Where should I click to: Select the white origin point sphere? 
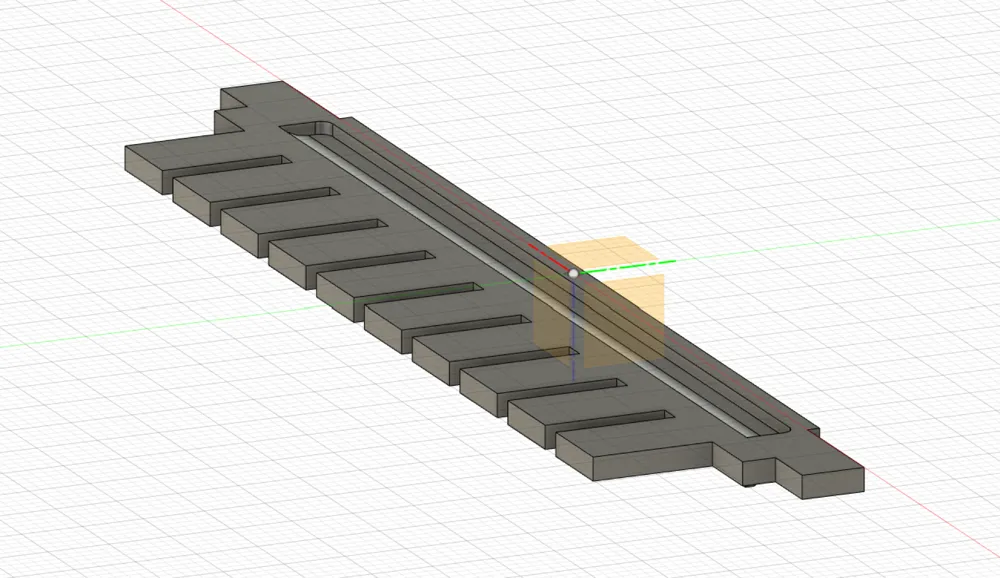(573, 273)
